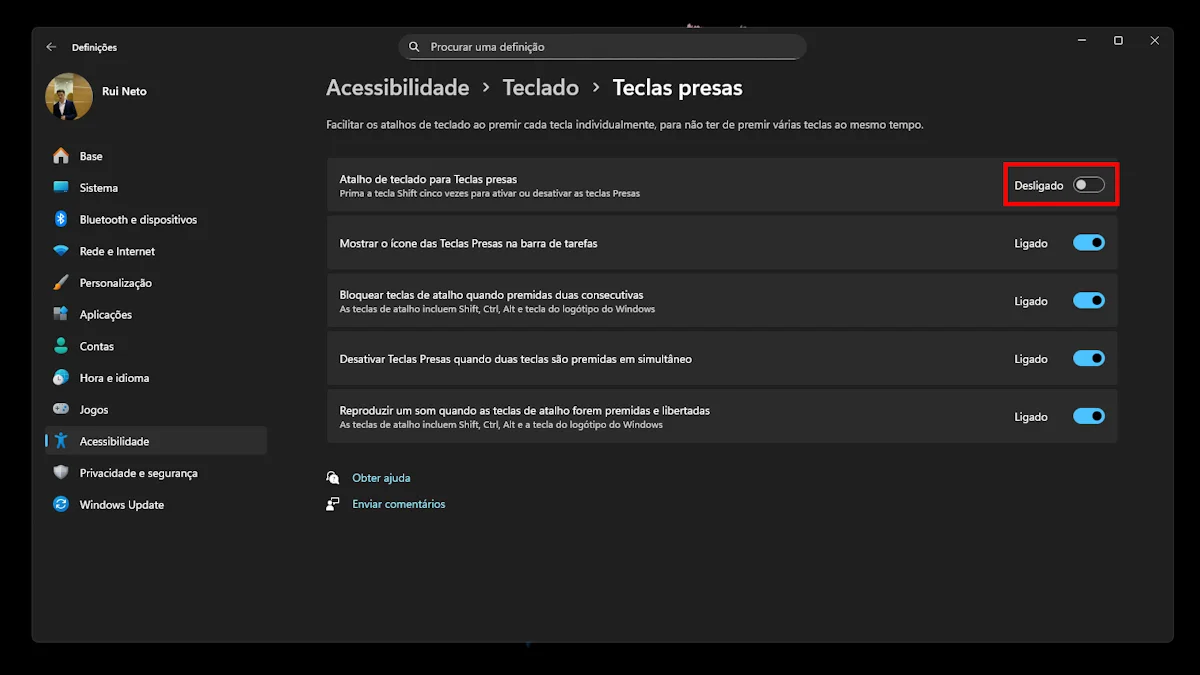This screenshot has width=1200, height=675.
Task: Go to Acessibilidade in the breadcrumb
Action: [x=397, y=88]
